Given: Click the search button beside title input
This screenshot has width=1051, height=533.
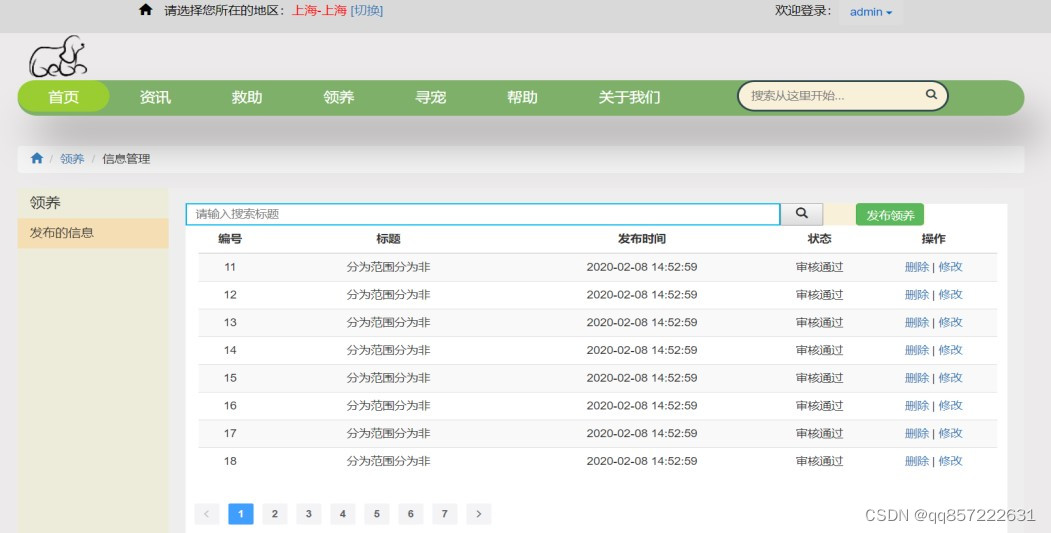Looking at the screenshot, I should [802, 214].
